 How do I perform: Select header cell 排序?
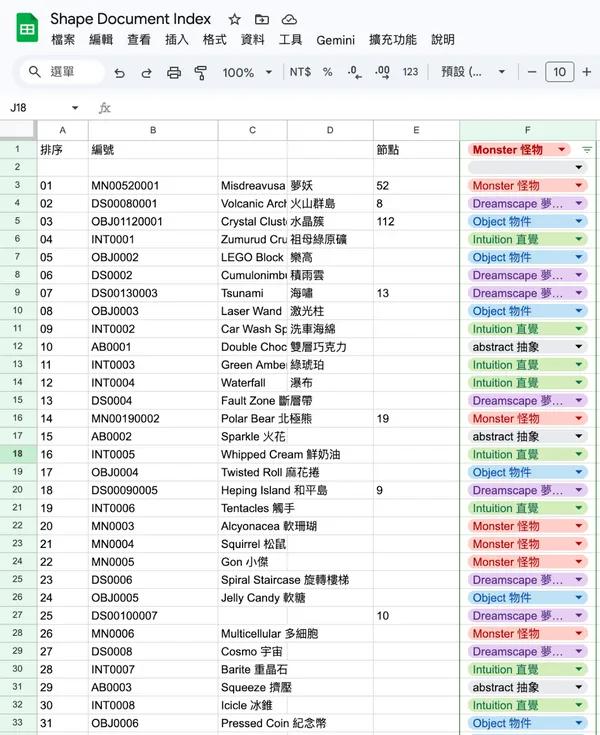tap(62, 150)
